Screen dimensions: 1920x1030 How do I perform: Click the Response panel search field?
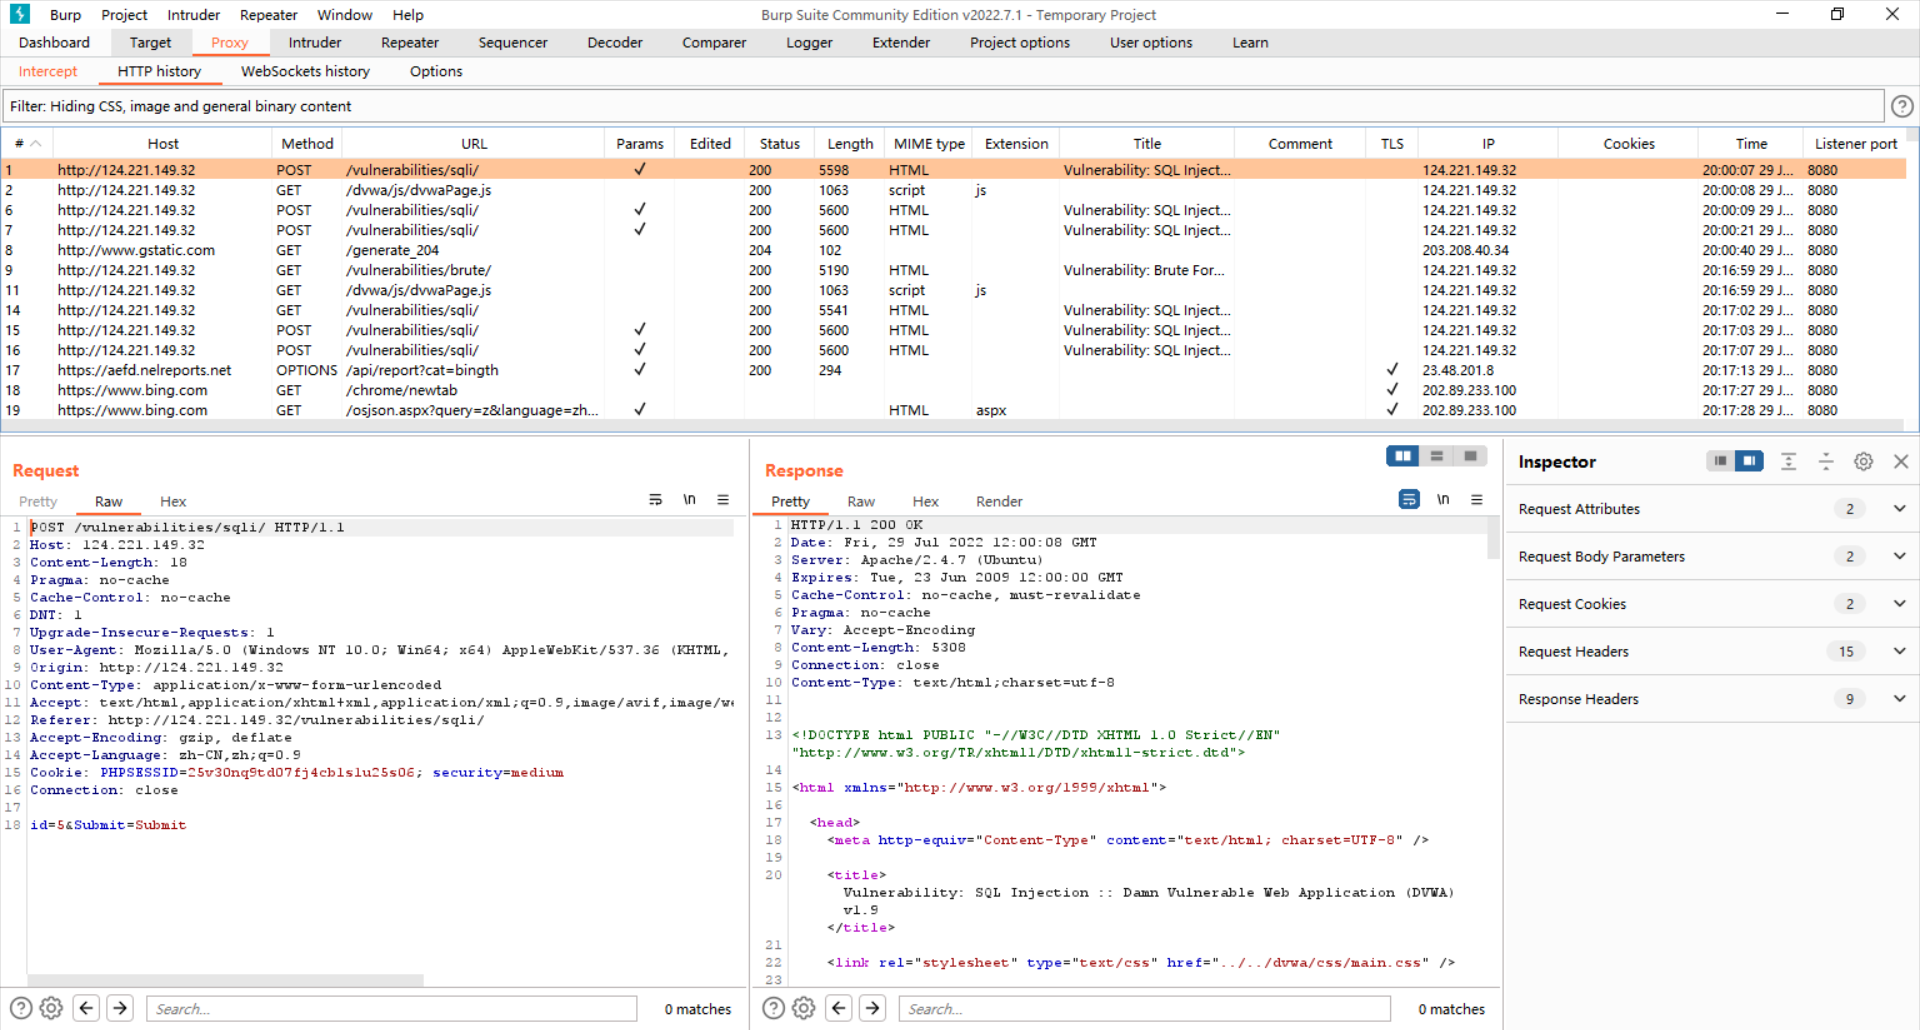(x=1144, y=1009)
